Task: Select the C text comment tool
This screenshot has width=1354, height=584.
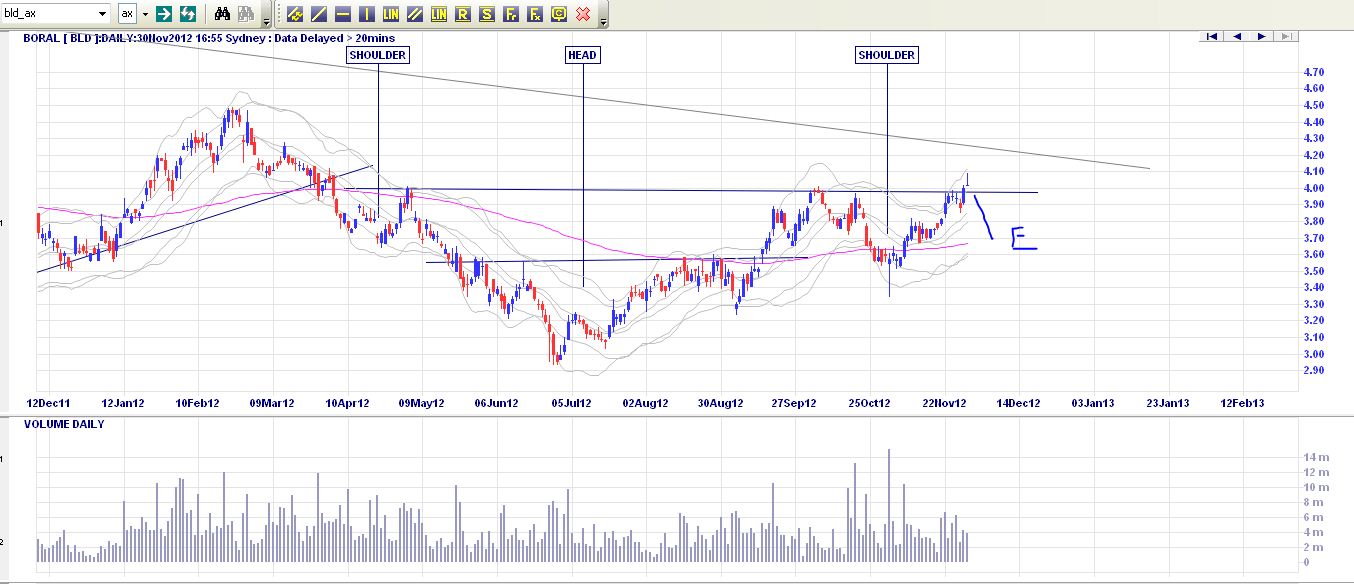Action: (x=559, y=14)
